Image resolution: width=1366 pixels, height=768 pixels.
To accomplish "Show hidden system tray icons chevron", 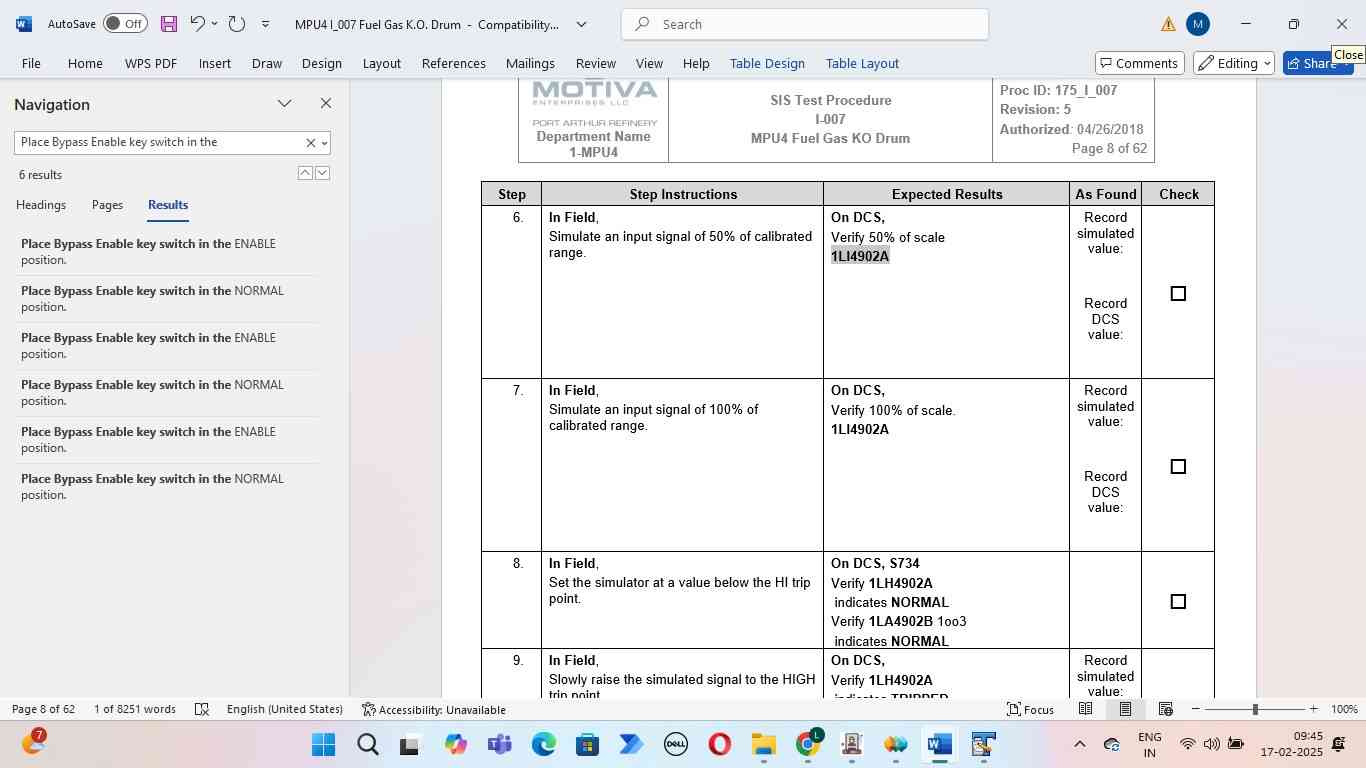I will pos(1079,744).
